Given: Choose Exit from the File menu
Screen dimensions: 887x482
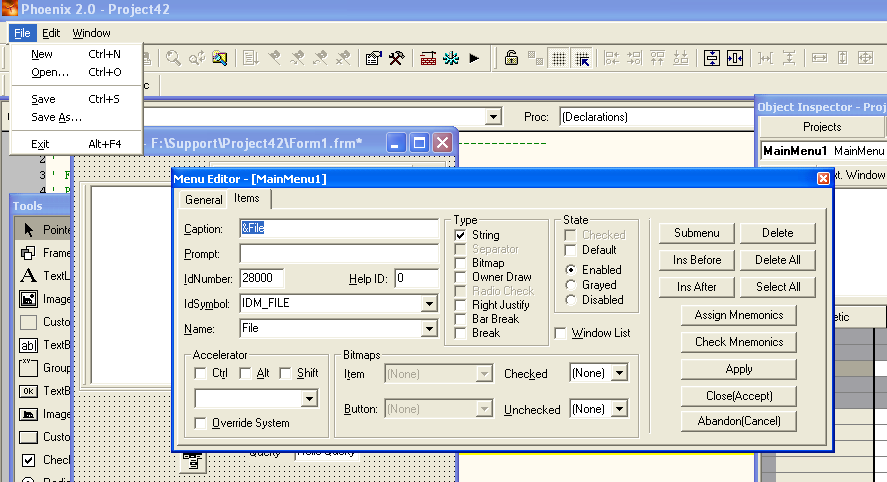Looking at the screenshot, I should (x=76, y=144).
